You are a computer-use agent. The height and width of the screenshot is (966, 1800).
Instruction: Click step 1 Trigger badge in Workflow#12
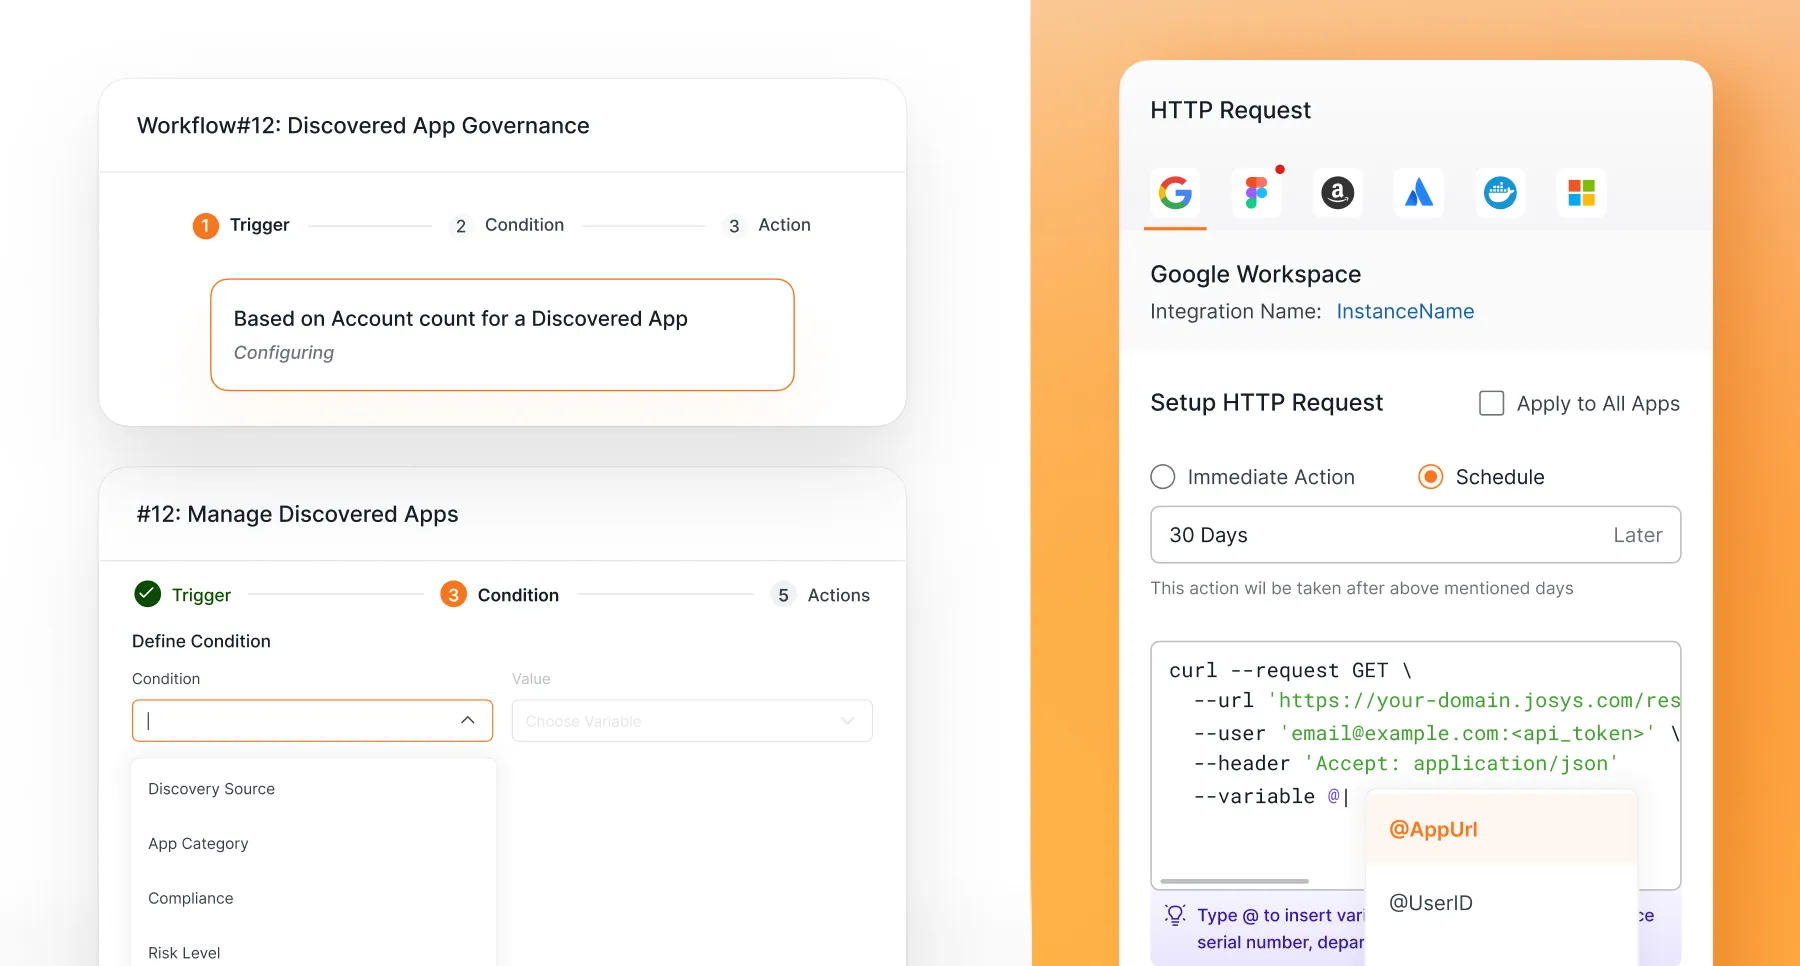click(x=205, y=226)
